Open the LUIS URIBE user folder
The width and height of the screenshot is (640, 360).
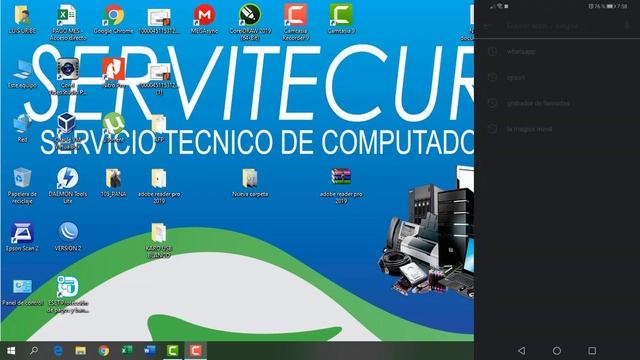click(22, 19)
